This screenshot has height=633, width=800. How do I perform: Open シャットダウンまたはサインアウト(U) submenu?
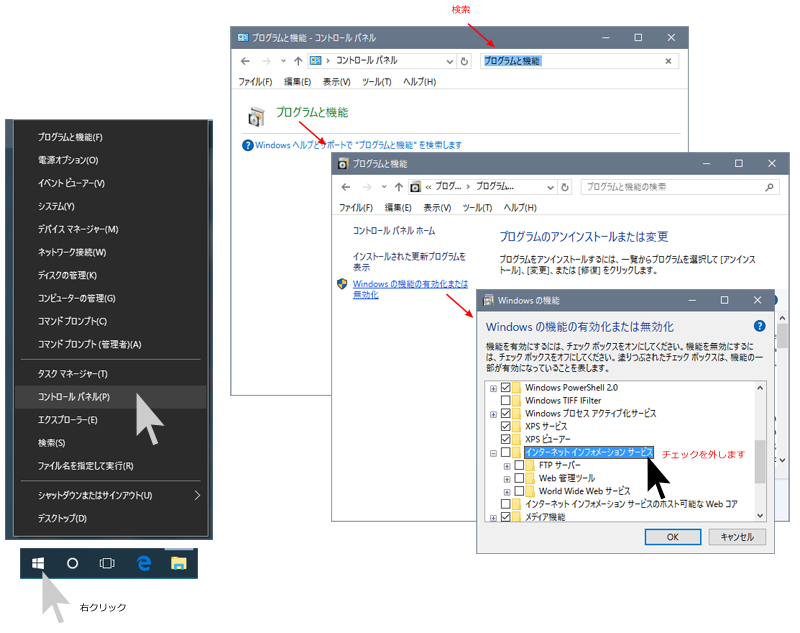(110, 495)
